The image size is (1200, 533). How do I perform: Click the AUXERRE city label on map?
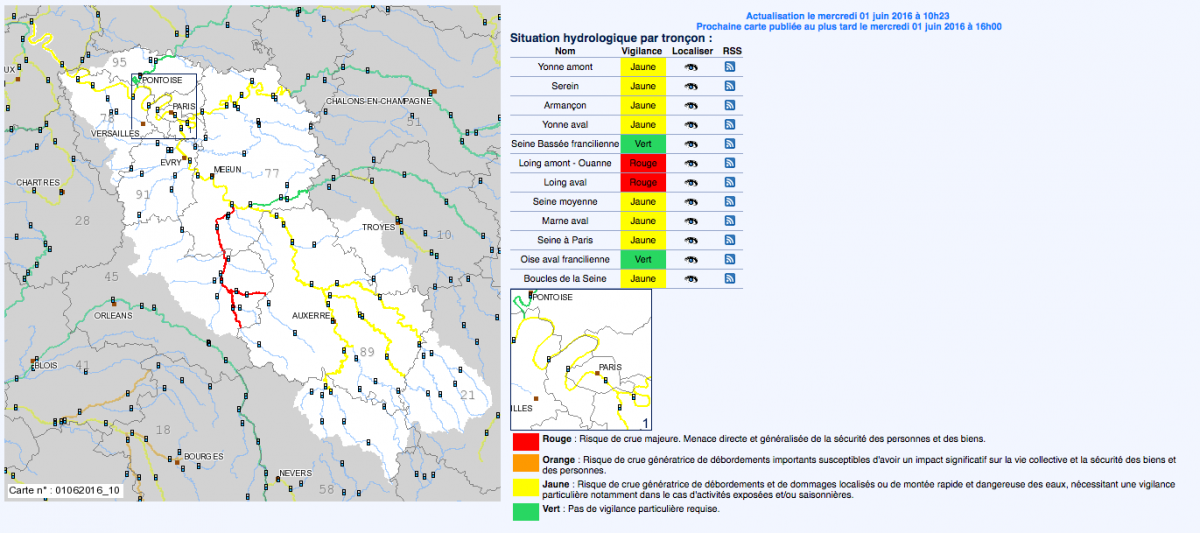coord(310,315)
